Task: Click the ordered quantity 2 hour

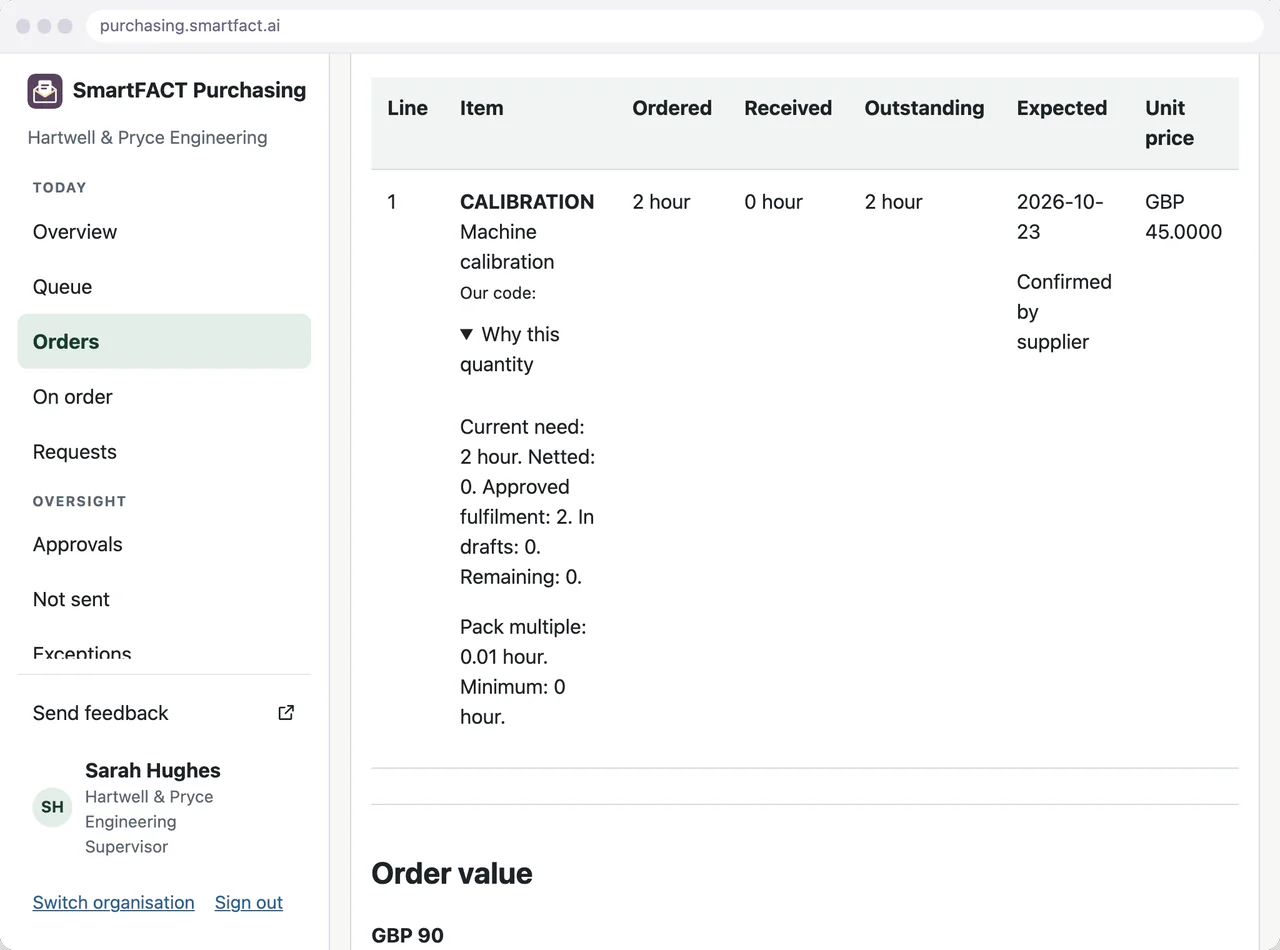Action: point(661,202)
